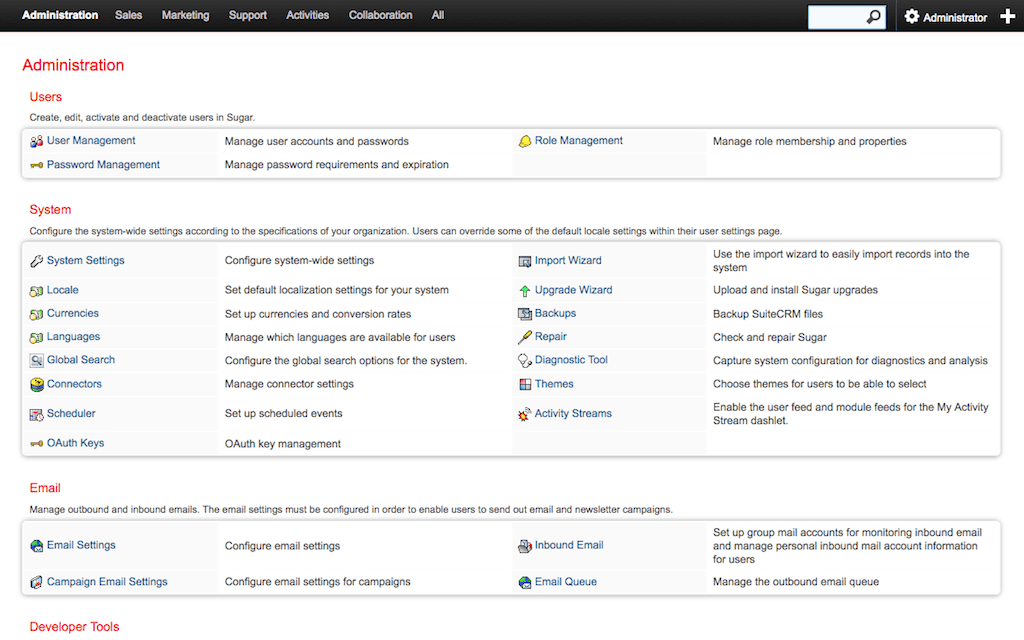Click the User Management people icon
Screen dimensions: 1024x640
[x=36, y=142]
